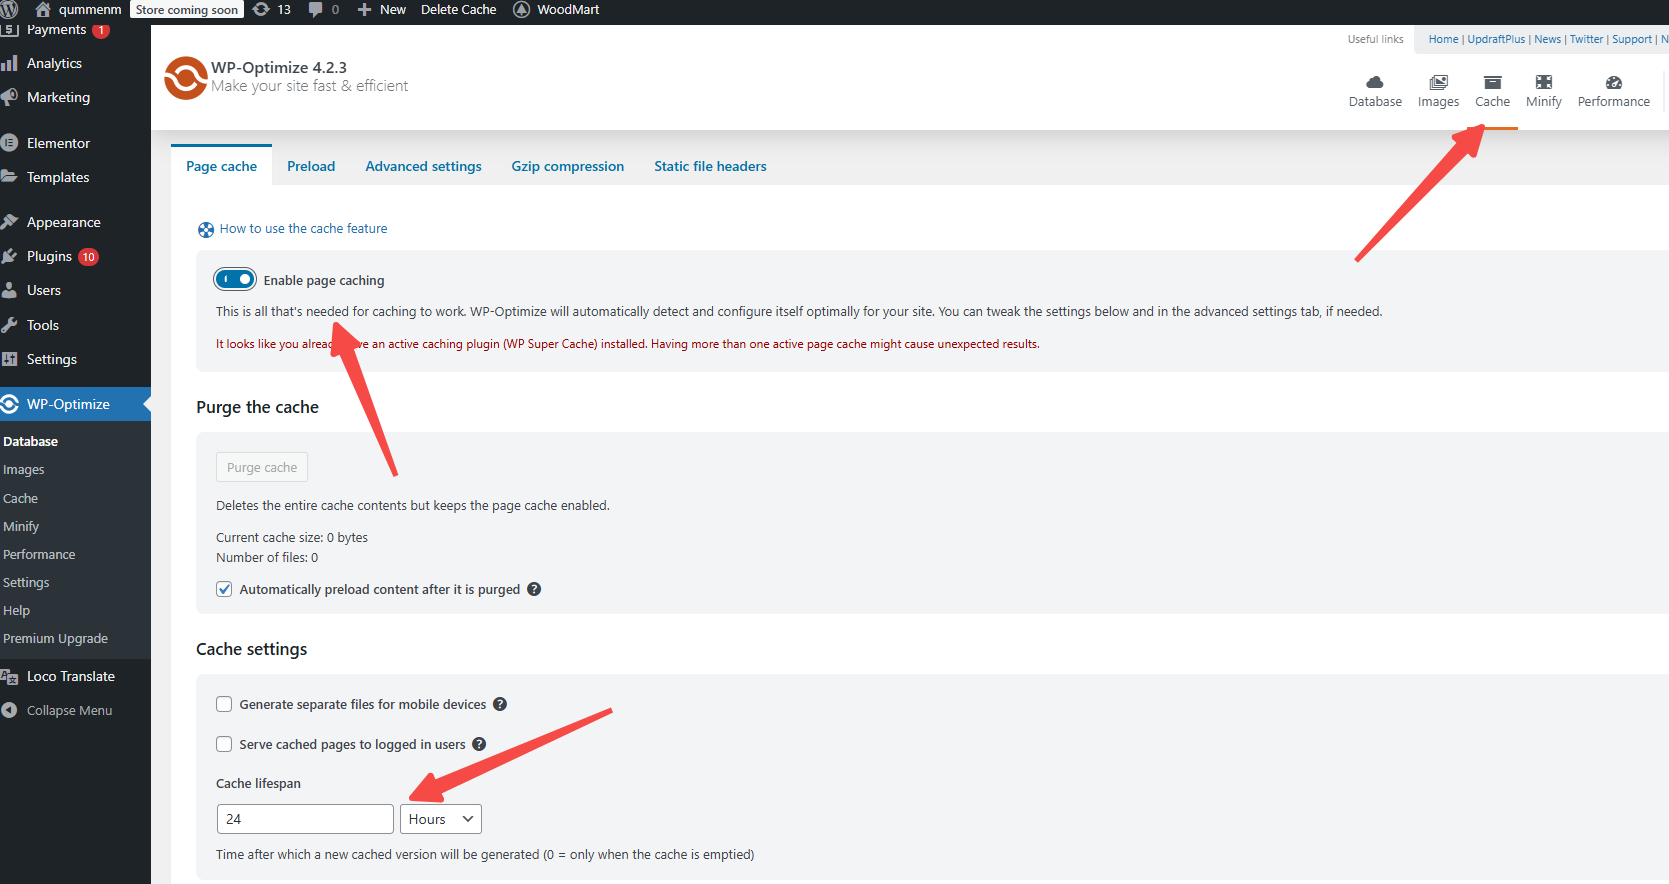The width and height of the screenshot is (1669, 884).
Task: Open the comments bubble icon
Action: click(x=316, y=9)
